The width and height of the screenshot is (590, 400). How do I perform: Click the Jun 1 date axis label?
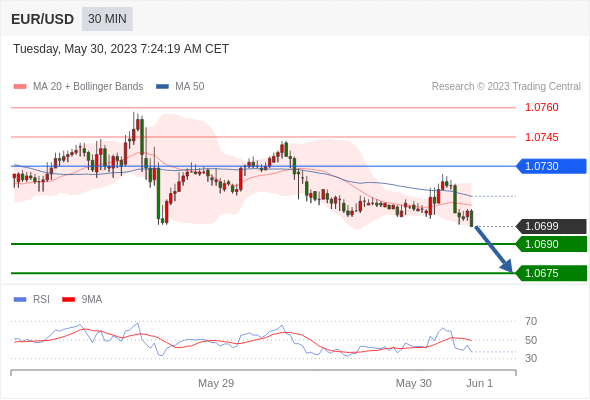pos(479,383)
